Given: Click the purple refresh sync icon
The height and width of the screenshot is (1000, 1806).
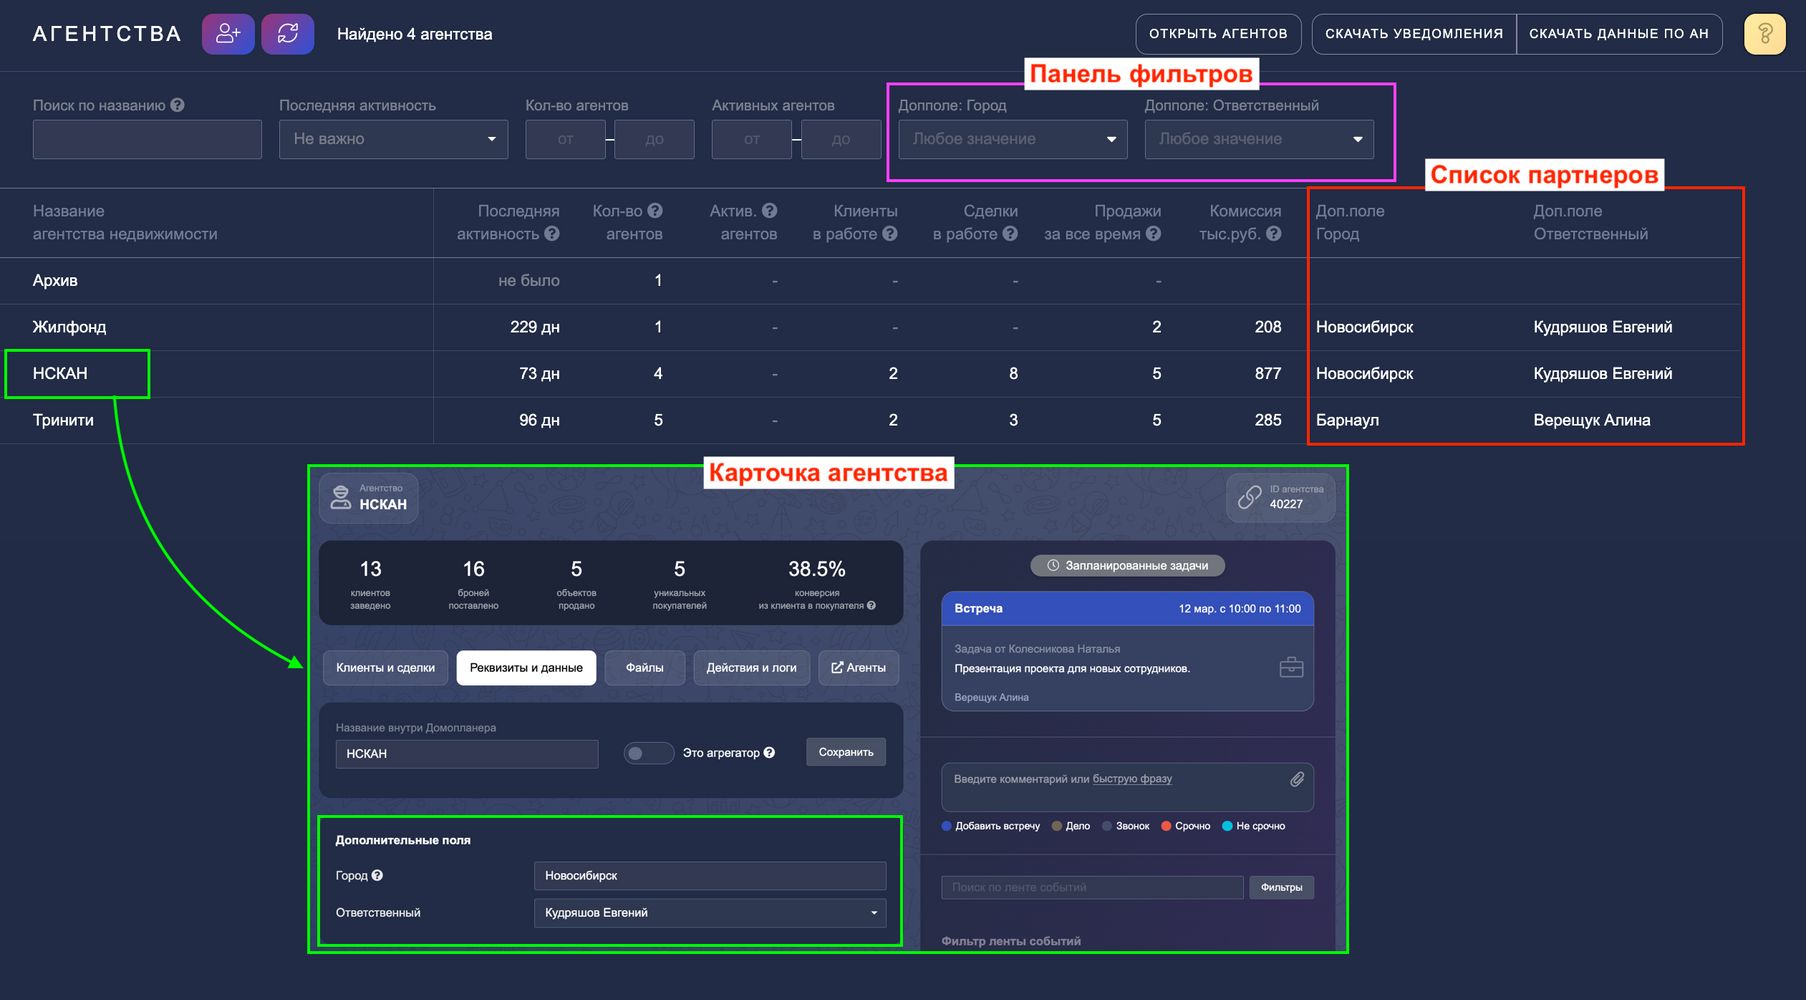Looking at the screenshot, I should 288,34.
